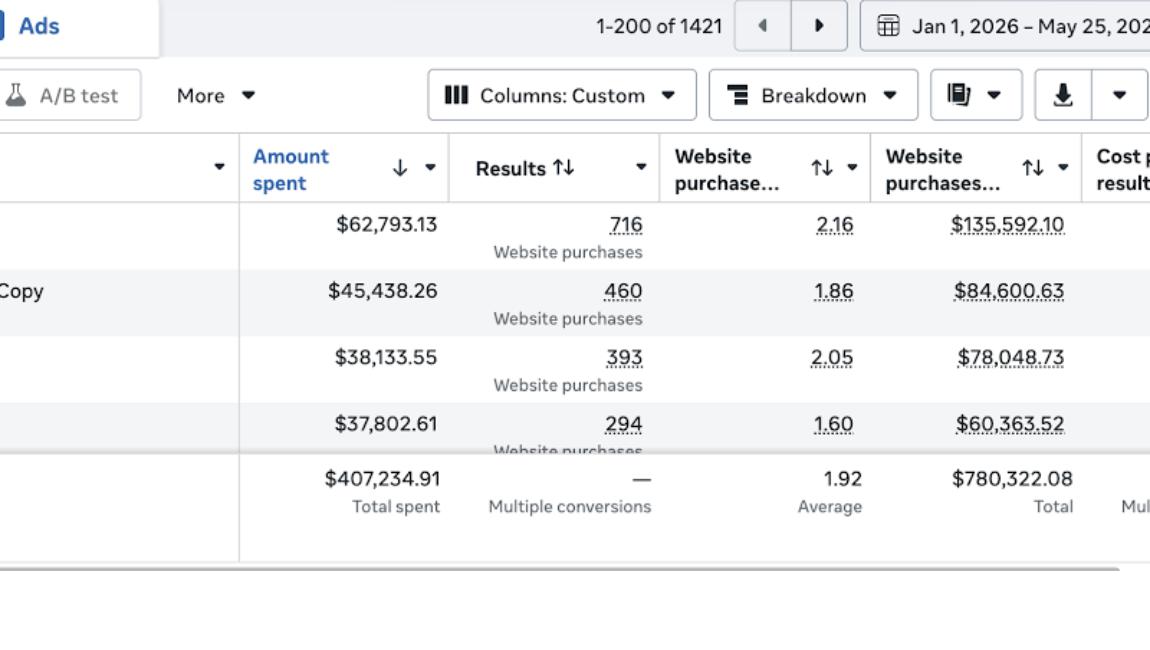The width and height of the screenshot is (1150, 650).
Task: Click the Breakdown stacked-bars icon
Action: [738, 95]
